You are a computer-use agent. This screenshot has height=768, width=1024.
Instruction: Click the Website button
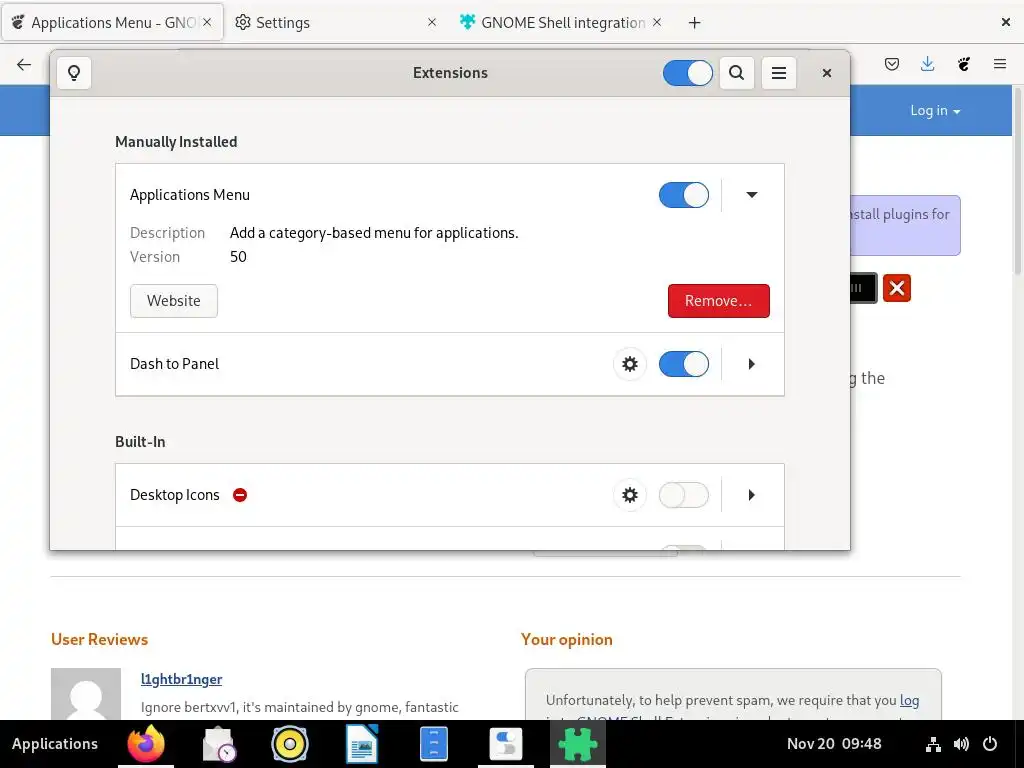pyautogui.click(x=174, y=300)
